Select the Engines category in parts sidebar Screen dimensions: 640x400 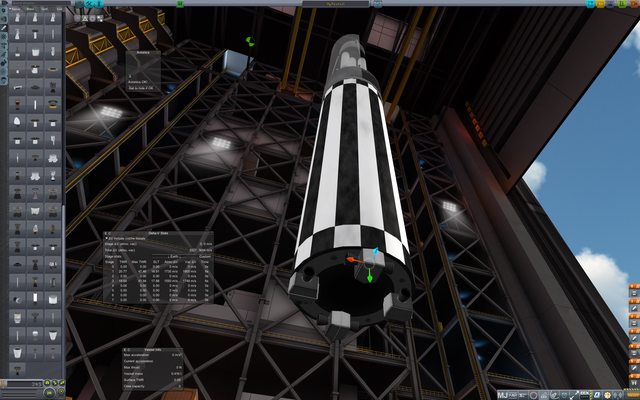(x=4, y=27)
